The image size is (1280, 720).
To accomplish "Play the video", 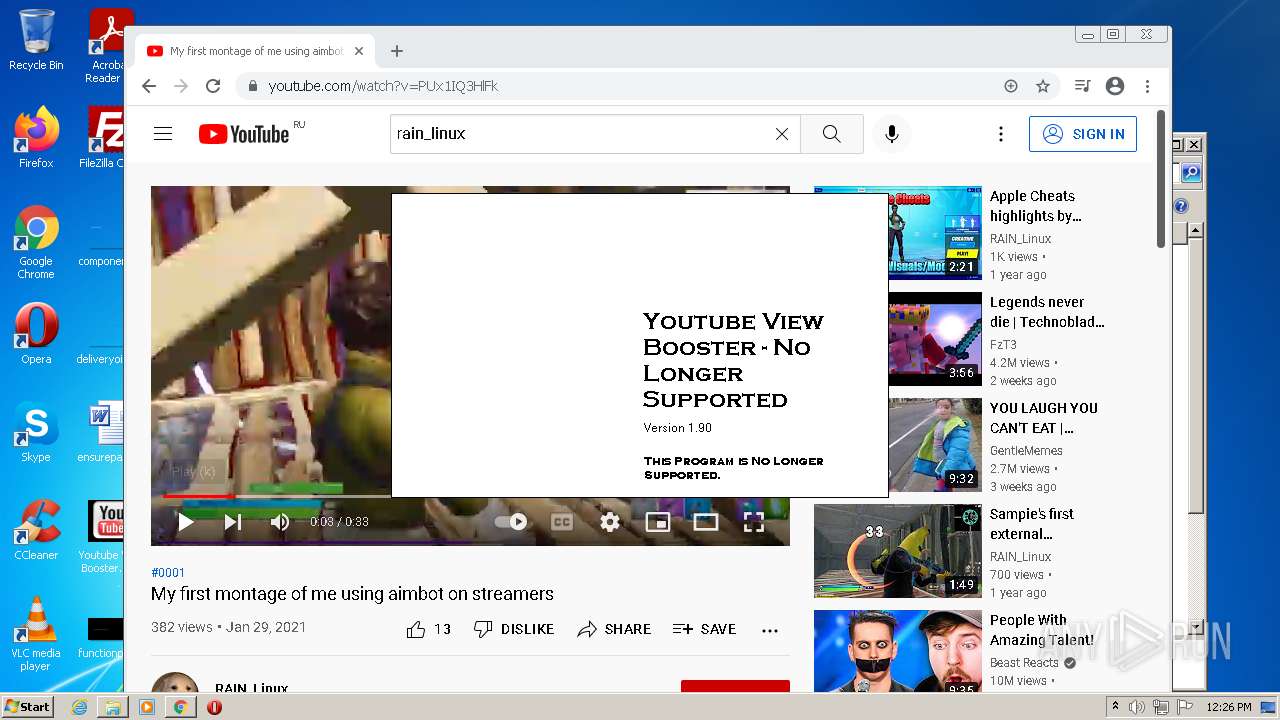I will (x=185, y=521).
